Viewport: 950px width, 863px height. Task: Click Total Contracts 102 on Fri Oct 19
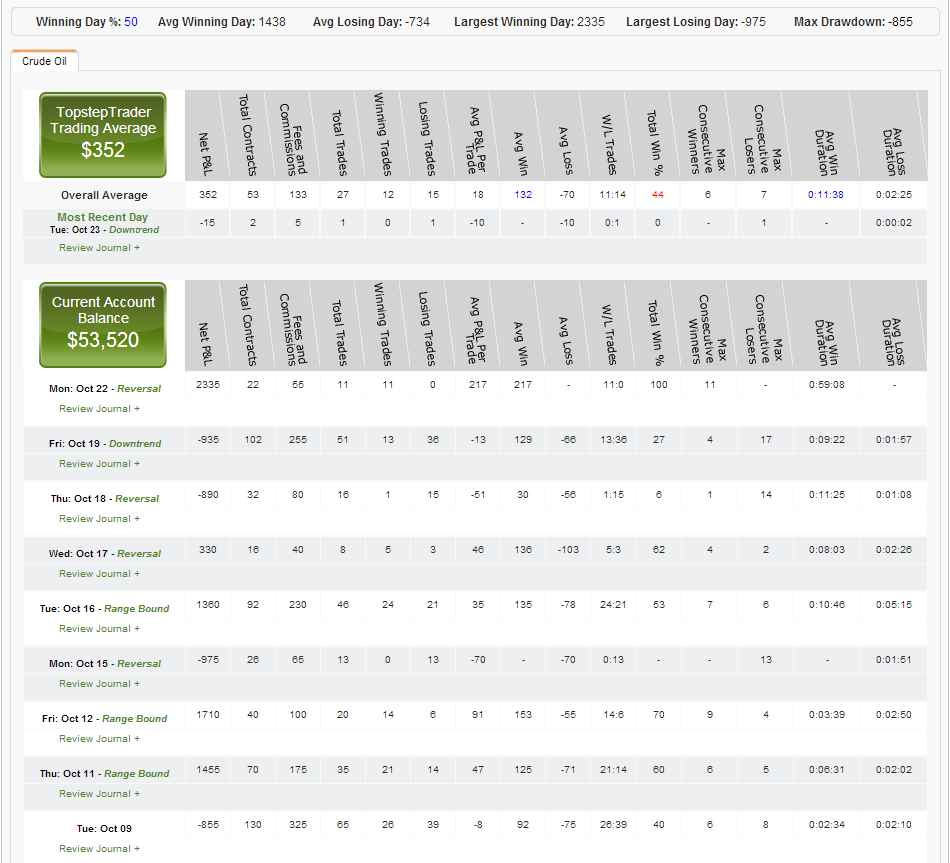pos(253,440)
